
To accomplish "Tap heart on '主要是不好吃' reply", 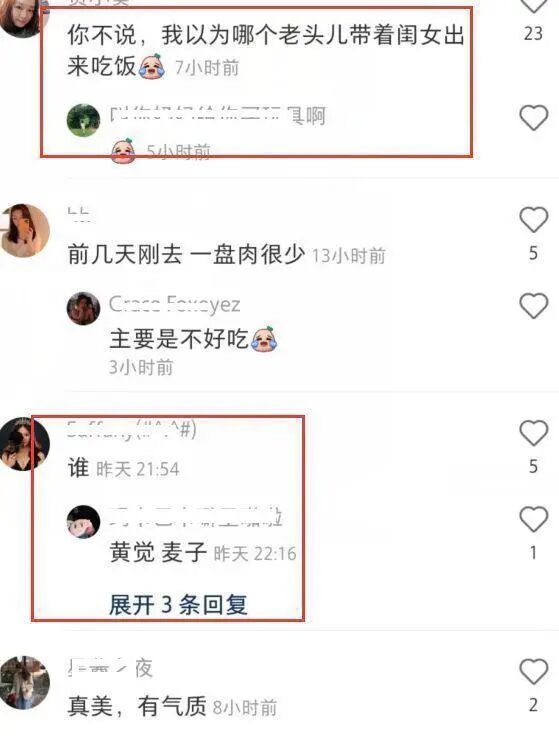I will point(533,305).
